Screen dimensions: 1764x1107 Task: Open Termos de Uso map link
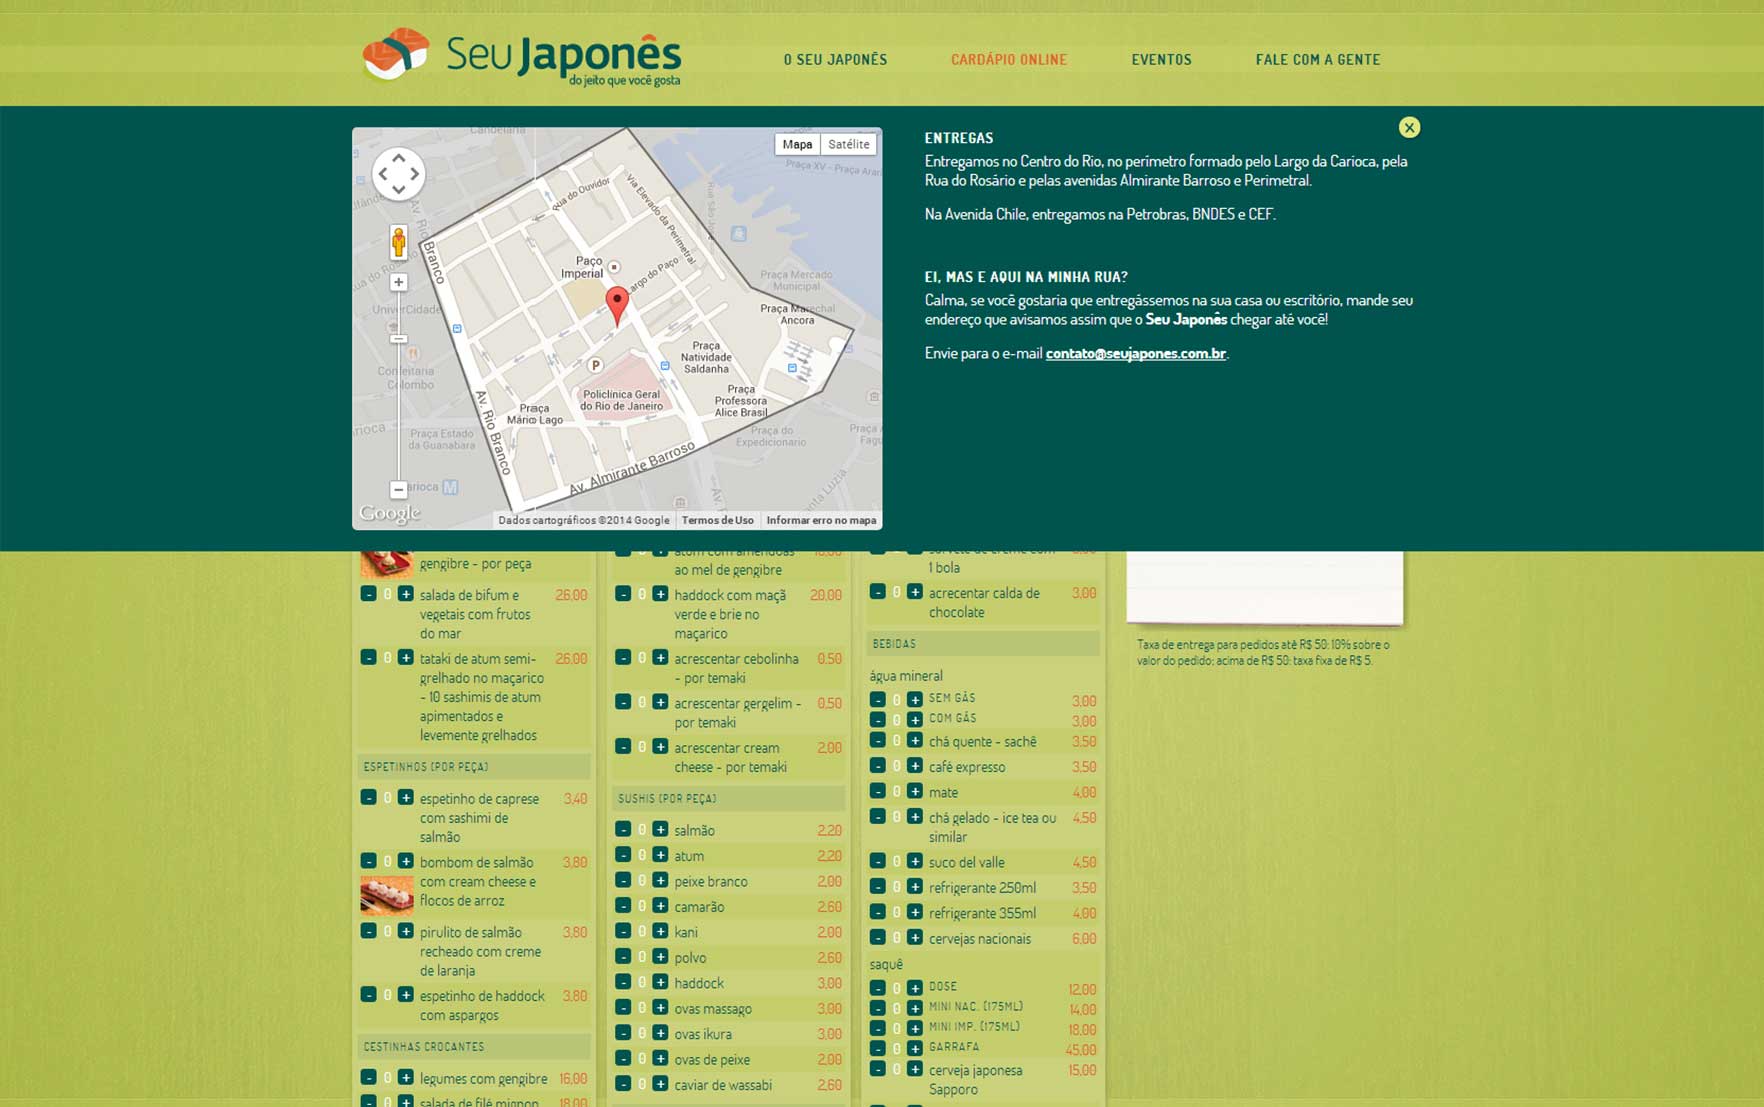[717, 520]
